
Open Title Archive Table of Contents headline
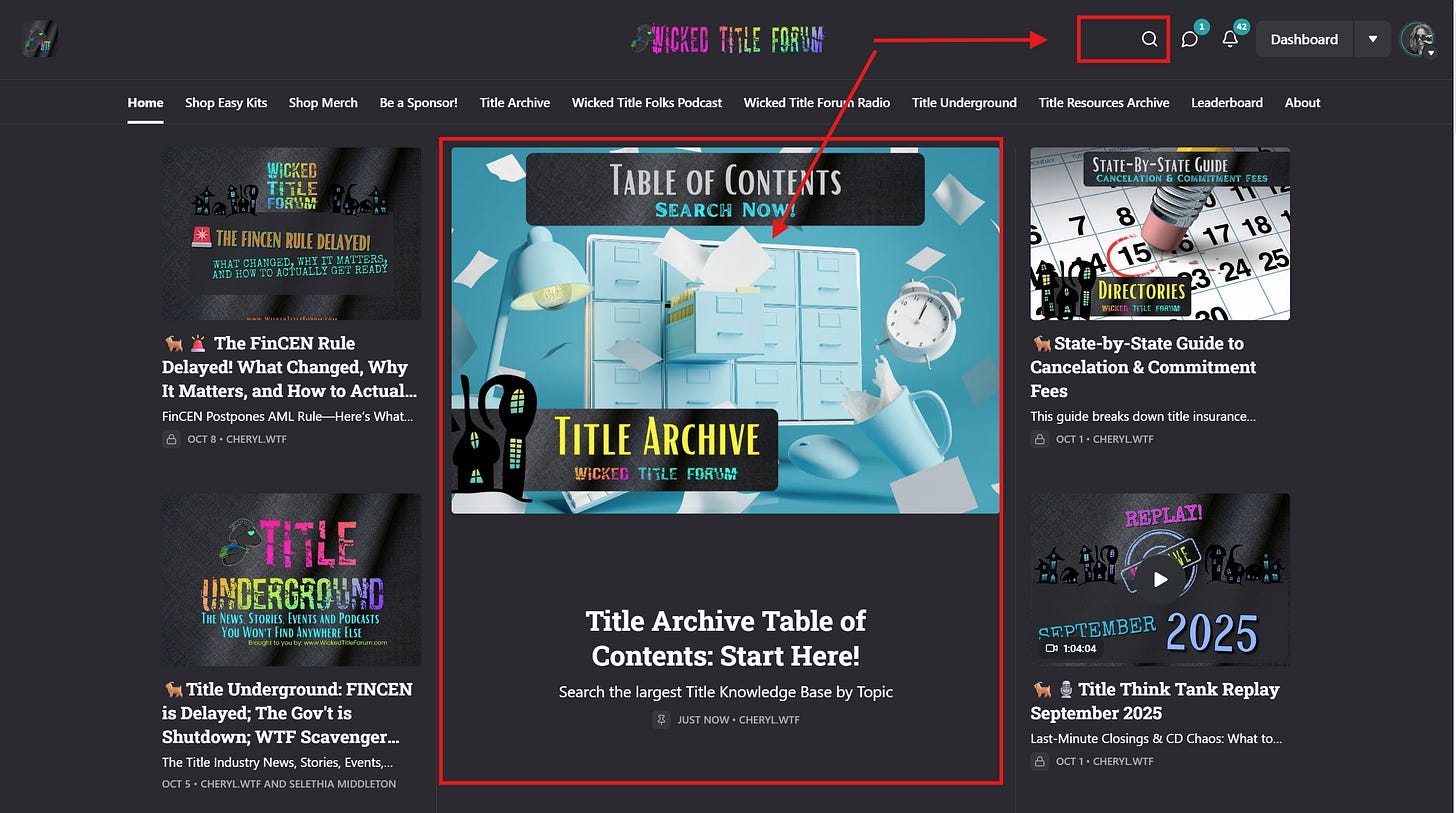point(726,638)
